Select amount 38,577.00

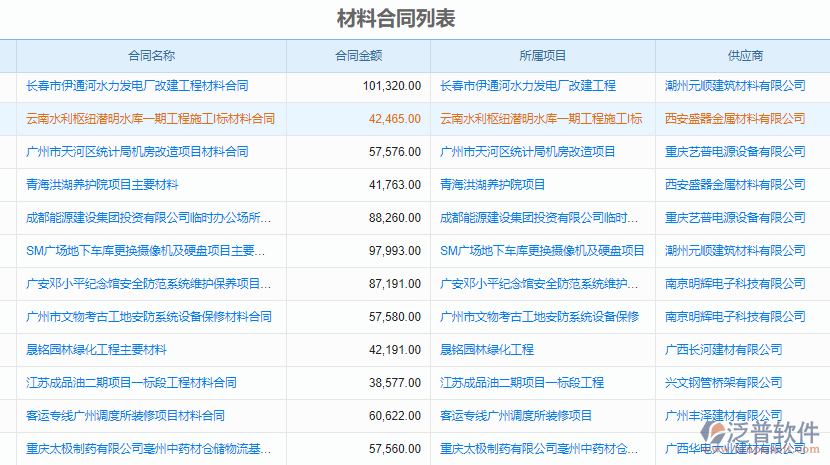tap(395, 382)
